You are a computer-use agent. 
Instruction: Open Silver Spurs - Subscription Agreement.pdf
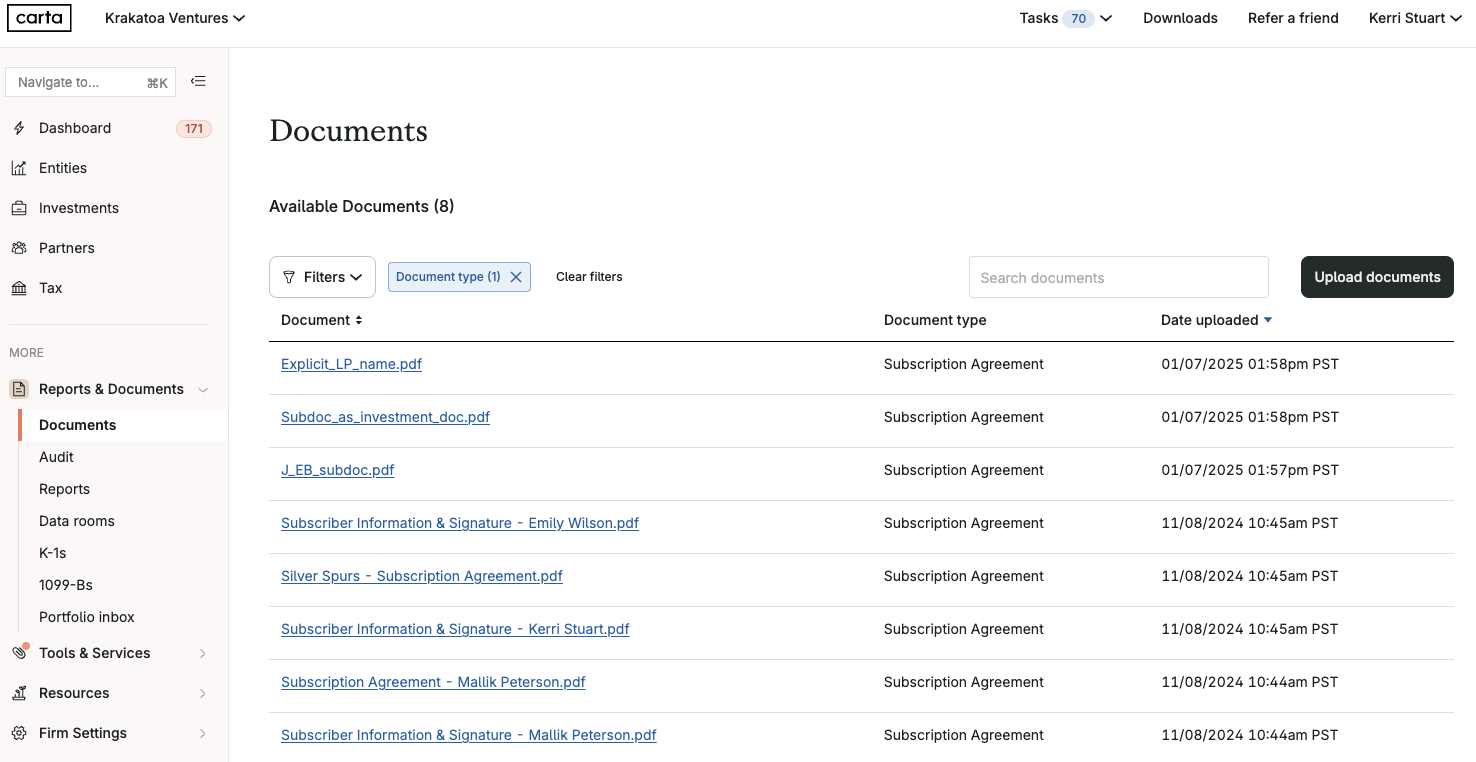pos(421,576)
